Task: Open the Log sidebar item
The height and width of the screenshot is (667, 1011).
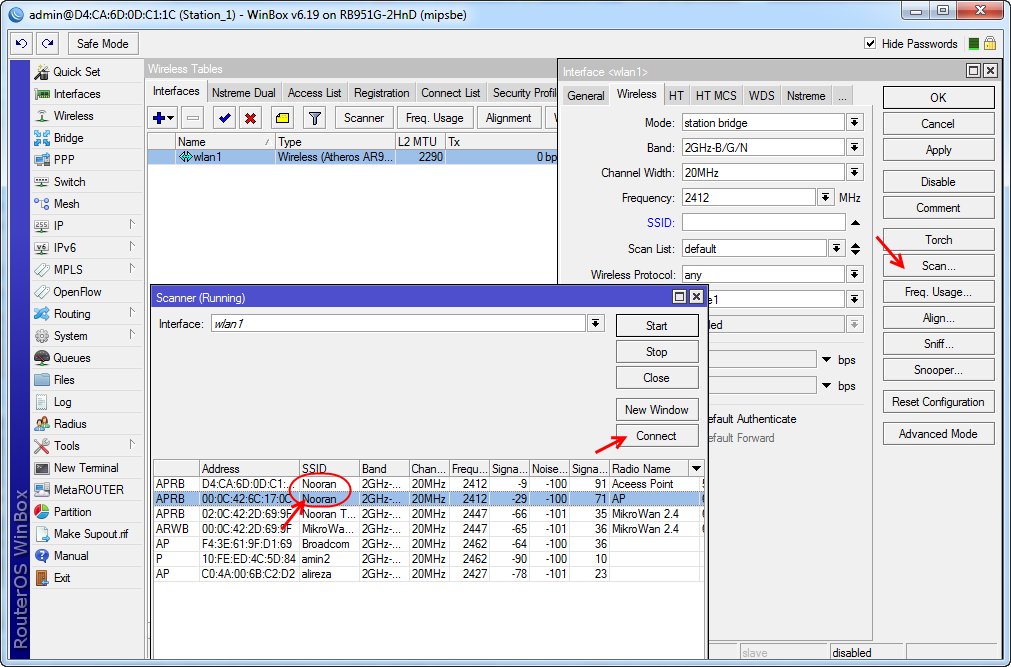Action: click(x=63, y=402)
